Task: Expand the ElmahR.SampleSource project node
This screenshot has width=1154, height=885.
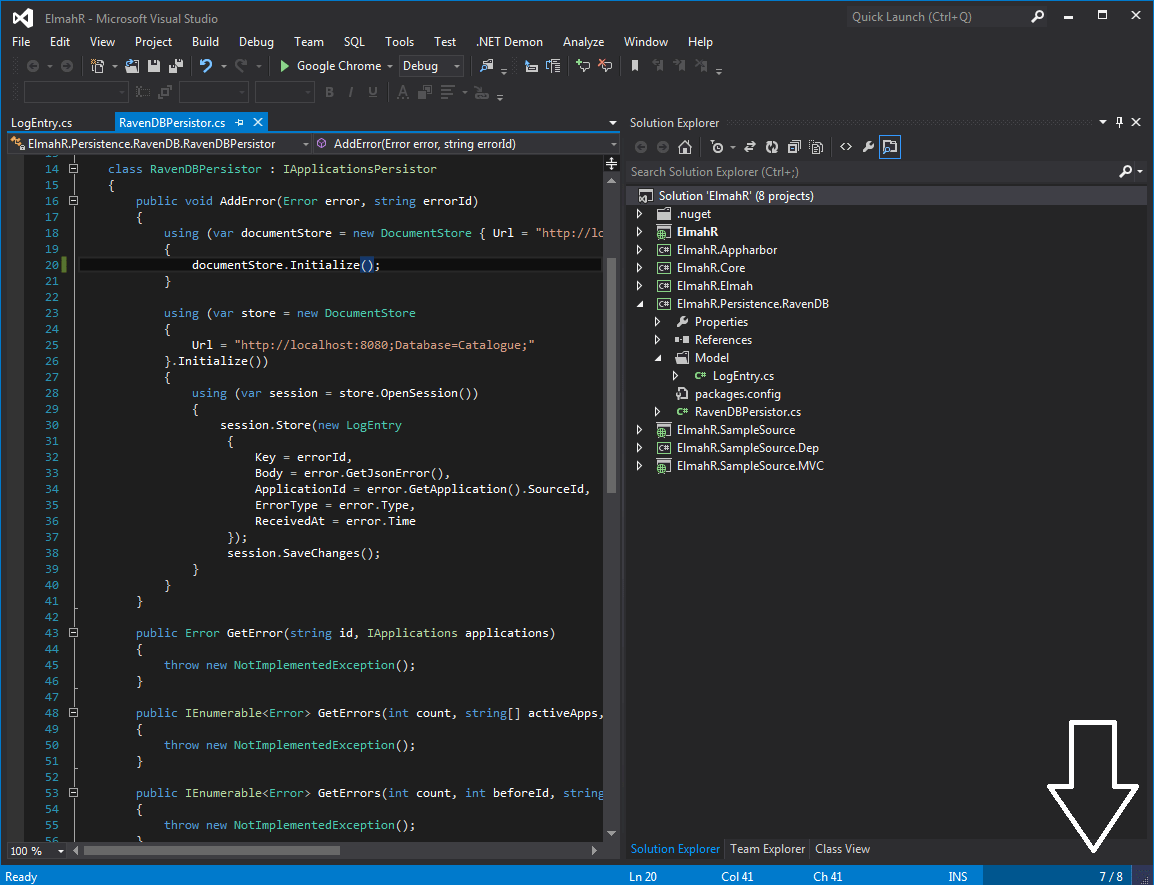Action: [640, 430]
